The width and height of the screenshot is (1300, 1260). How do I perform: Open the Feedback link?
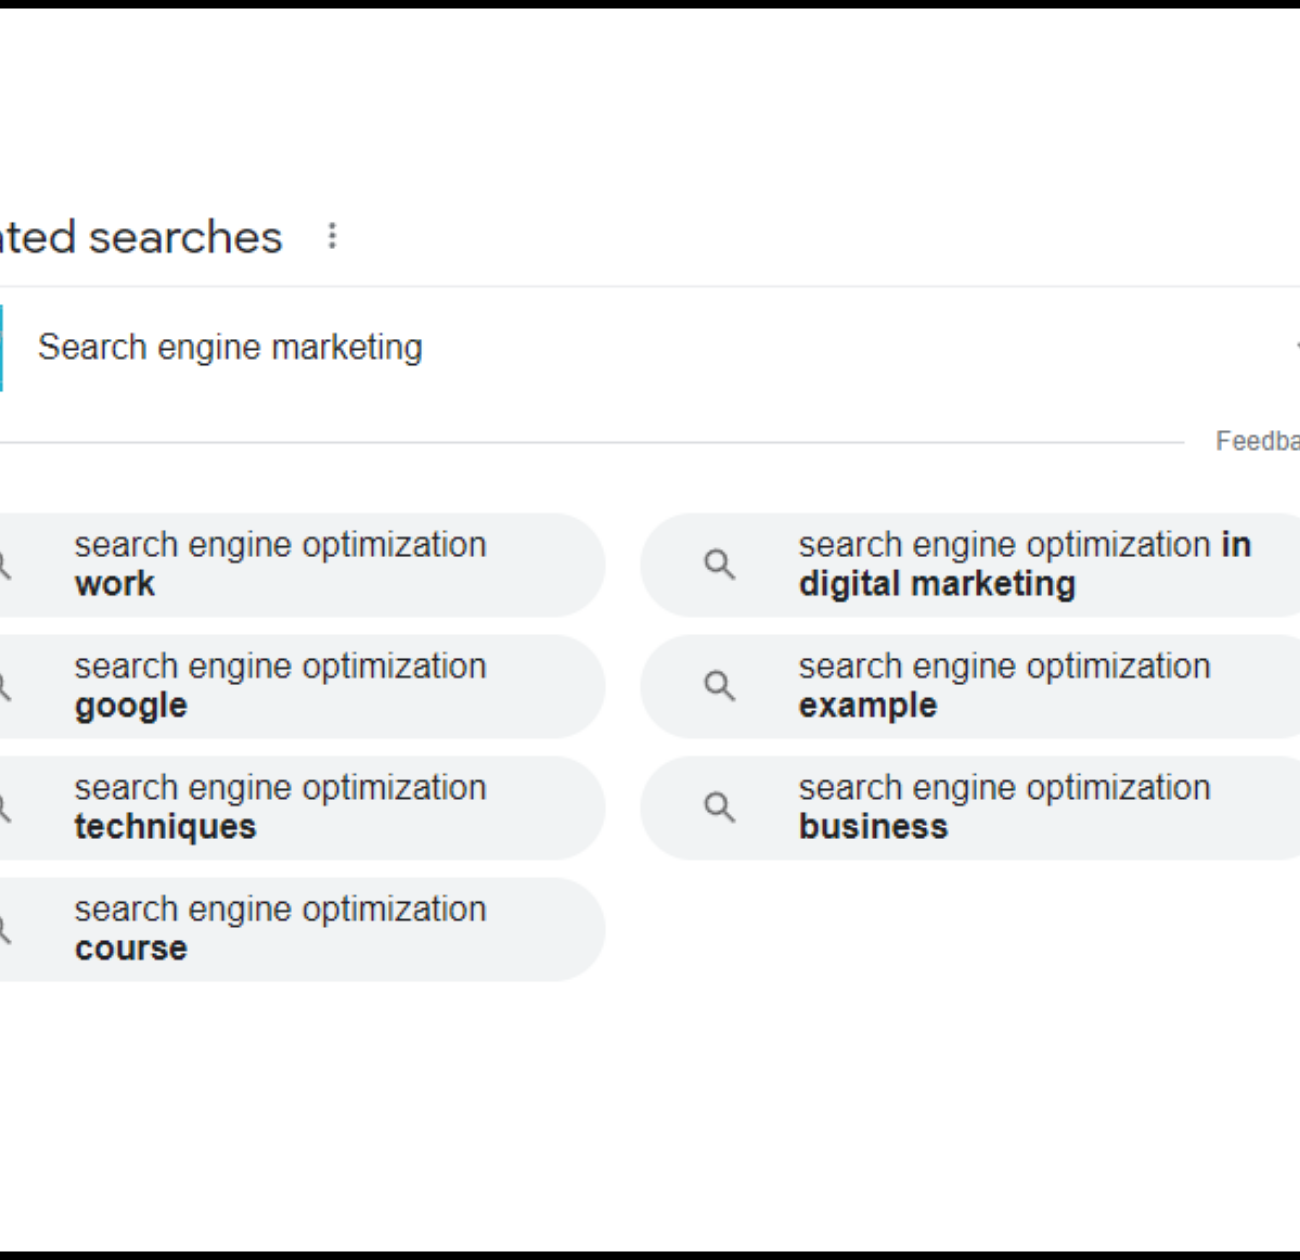pyautogui.click(x=1257, y=441)
